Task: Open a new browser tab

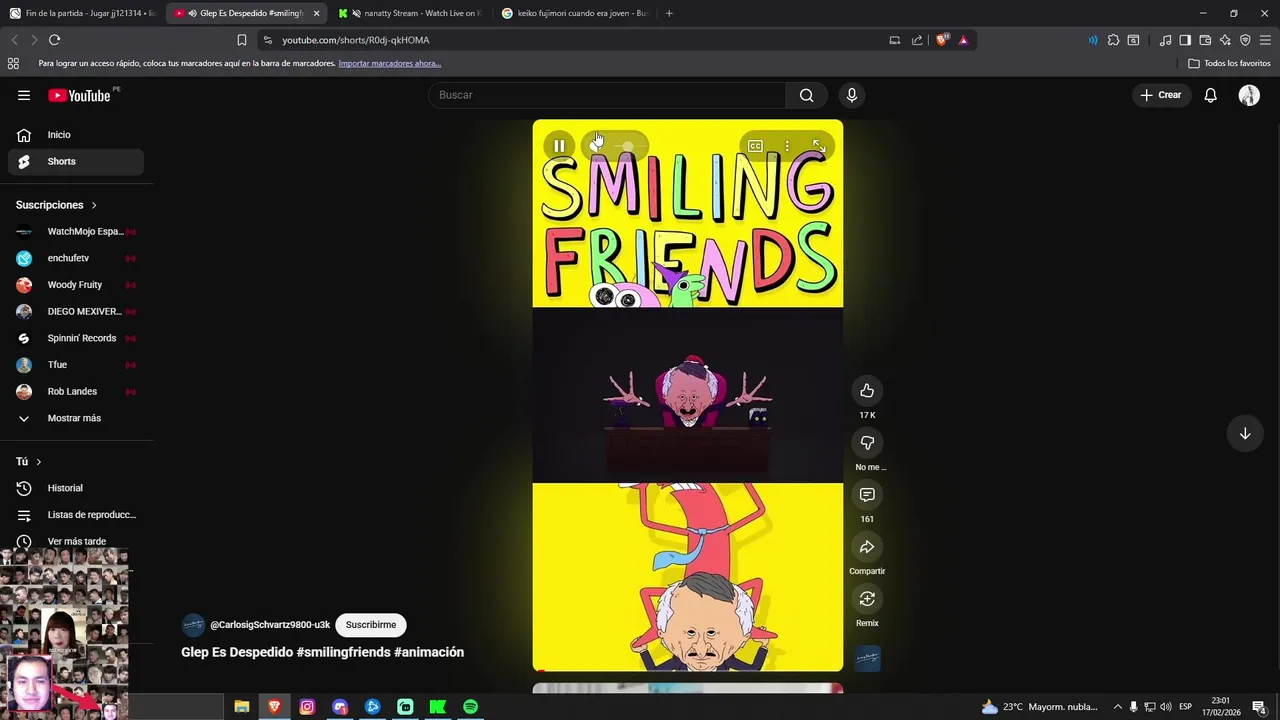Action: click(x=669, y=13)
